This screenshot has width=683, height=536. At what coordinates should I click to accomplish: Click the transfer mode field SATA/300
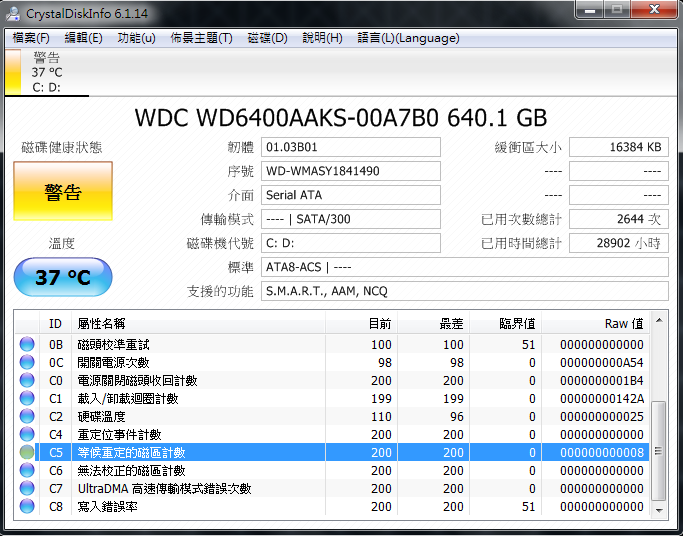(x=351, y=219)
